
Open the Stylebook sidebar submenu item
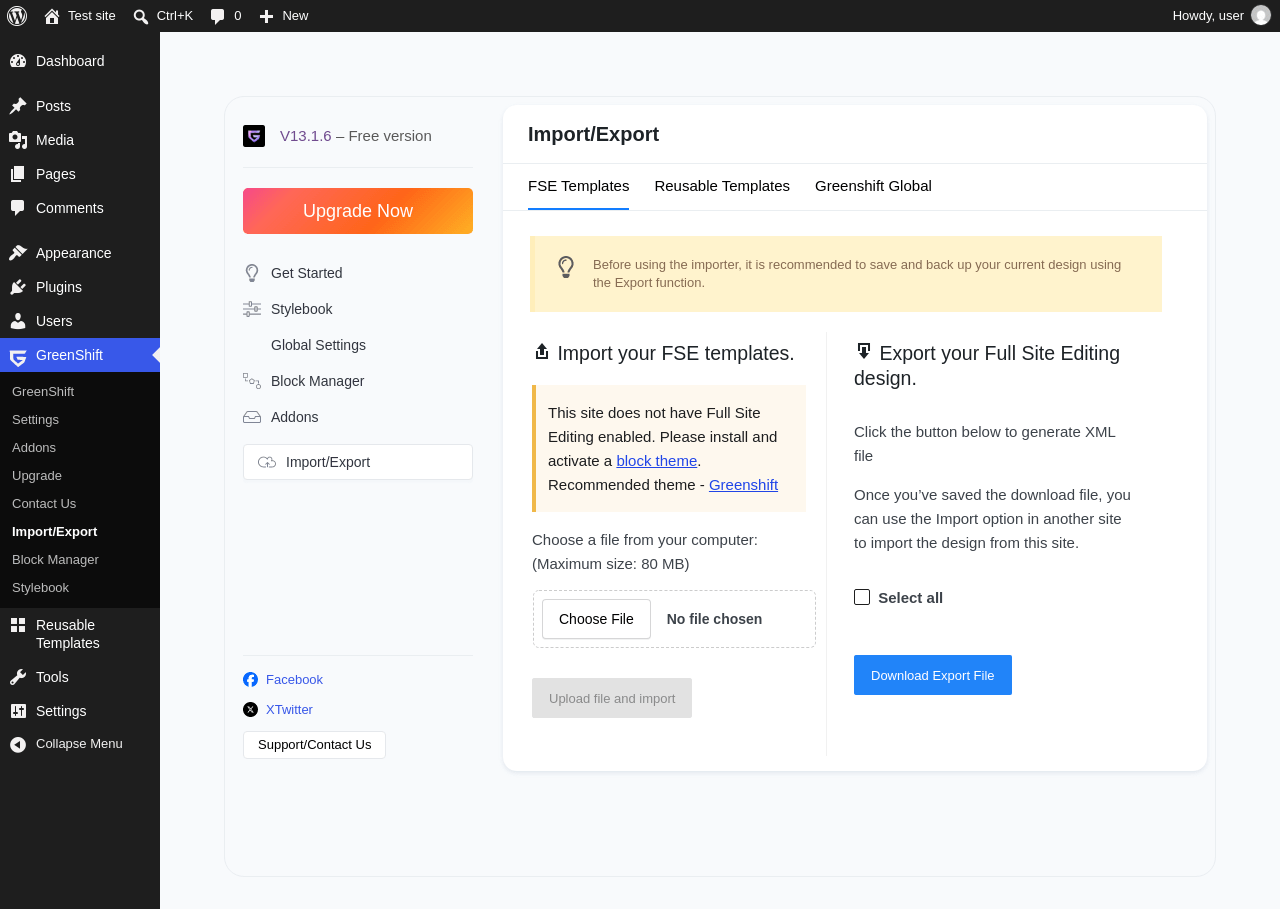pos(40,588)
